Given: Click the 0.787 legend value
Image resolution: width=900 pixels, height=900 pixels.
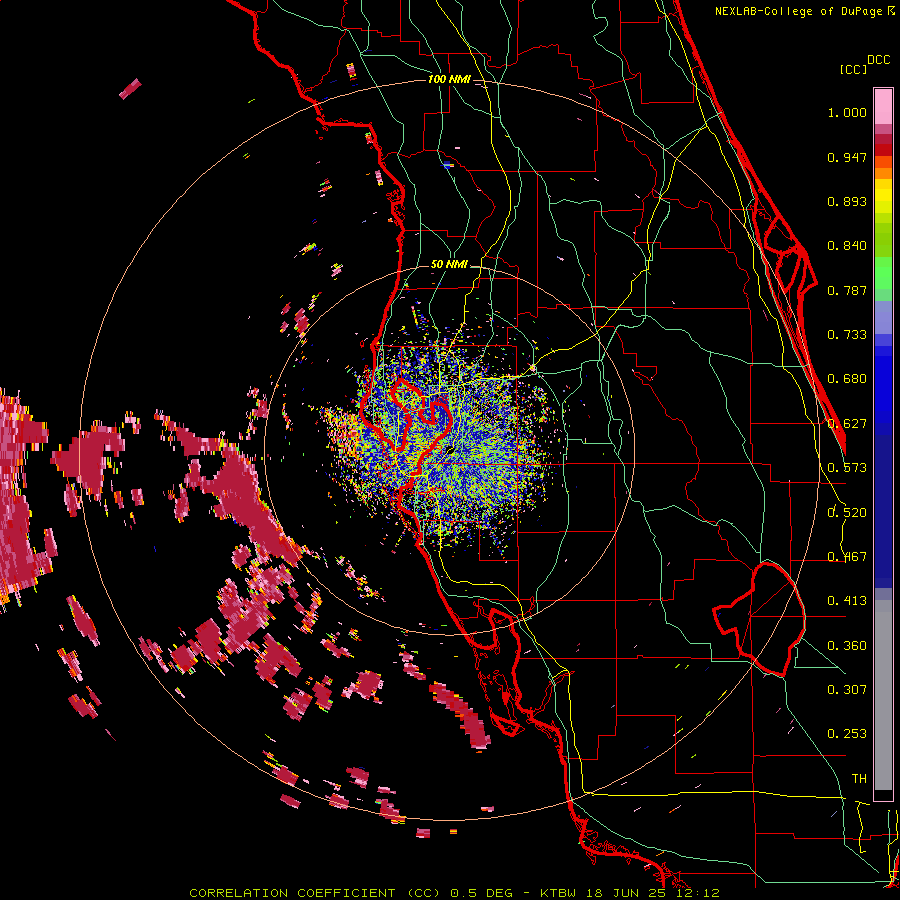Looking at the screenshot, I should click(847, 290).
